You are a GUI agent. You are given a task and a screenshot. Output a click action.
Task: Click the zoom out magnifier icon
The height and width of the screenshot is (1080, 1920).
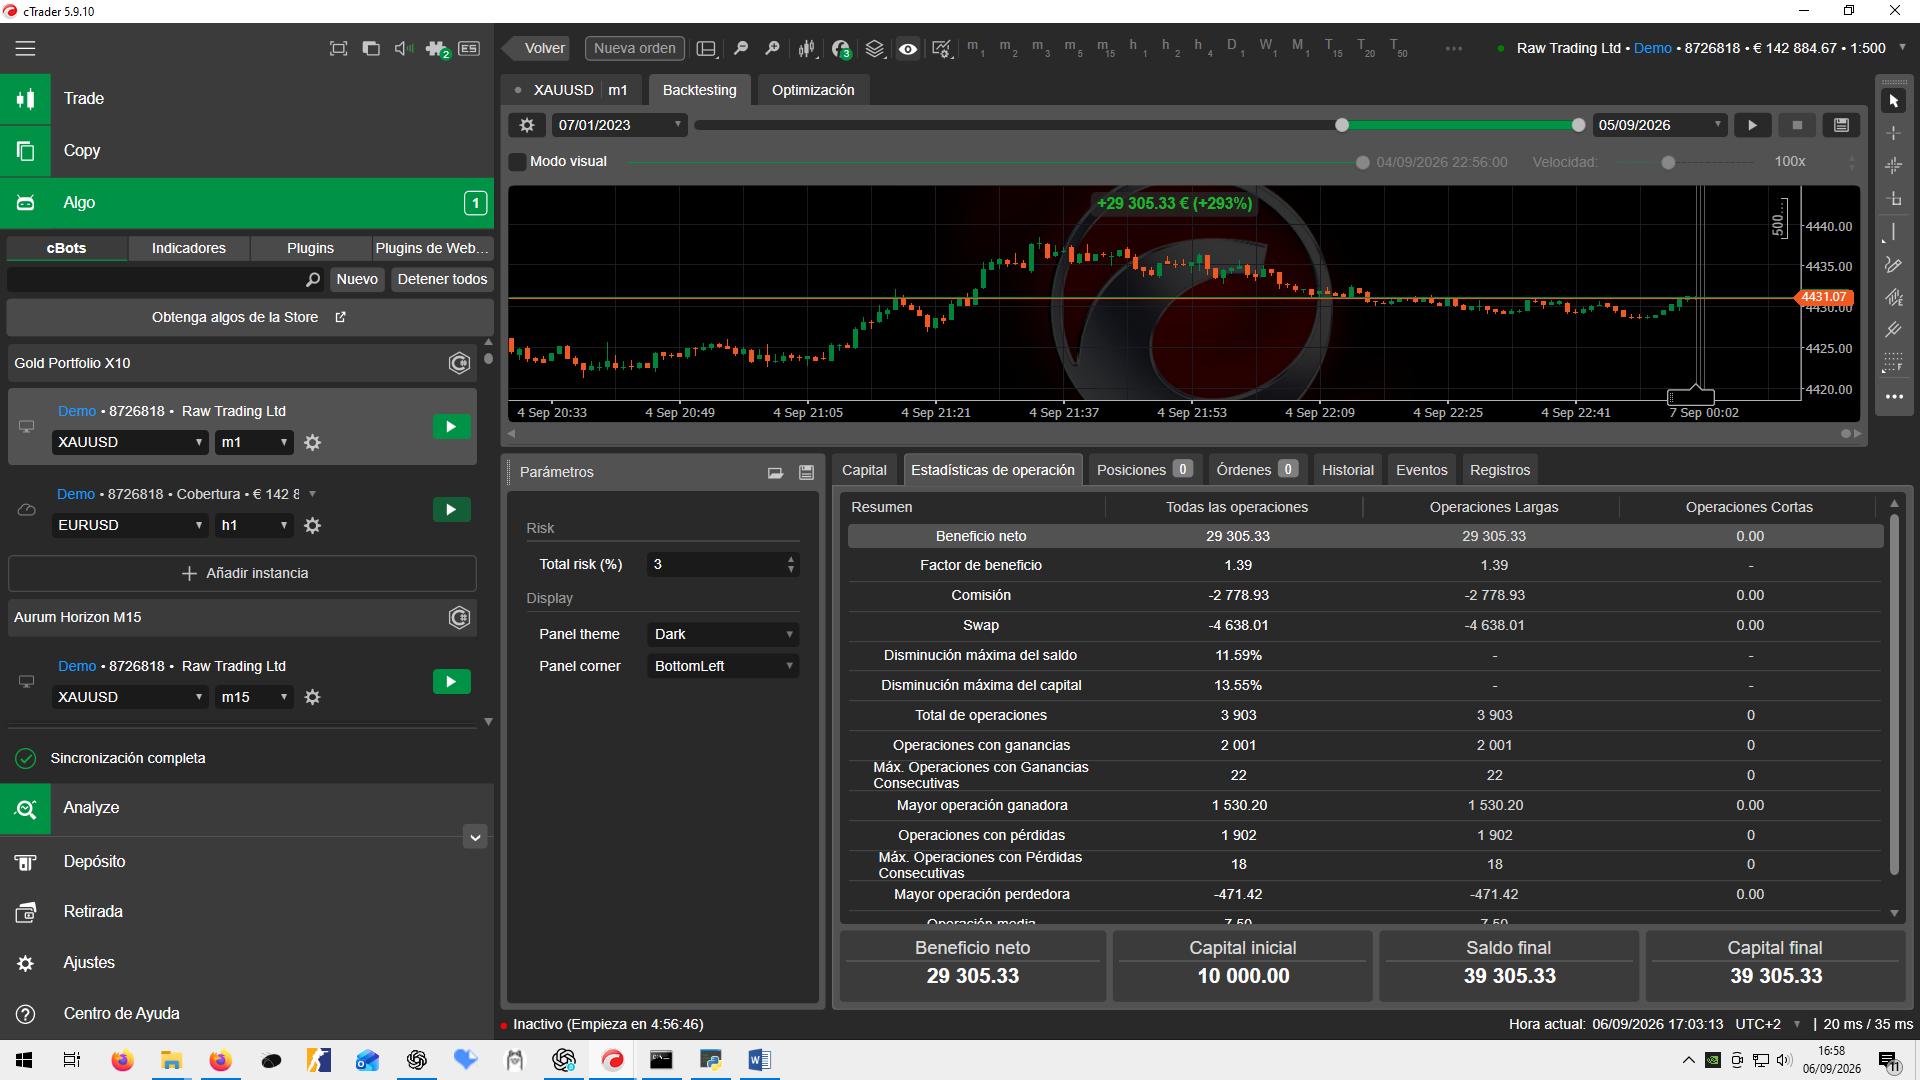741,48
